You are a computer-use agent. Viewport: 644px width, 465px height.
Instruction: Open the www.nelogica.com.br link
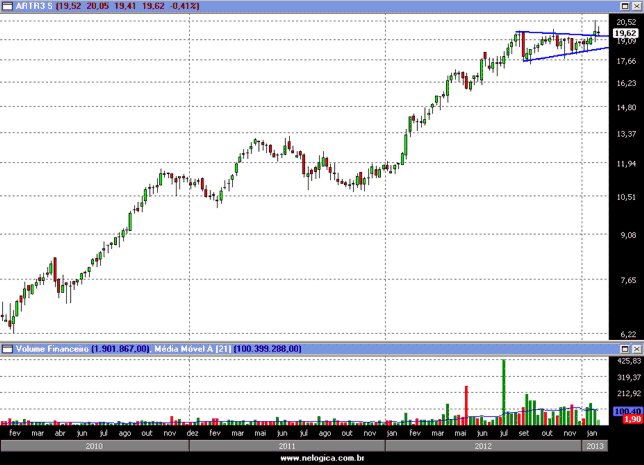pos(321,457)
